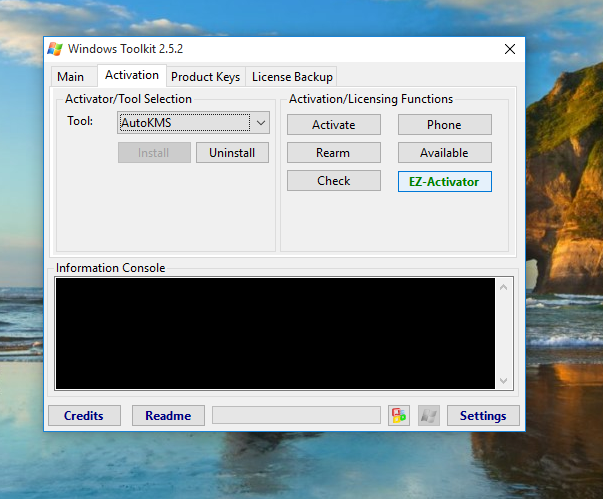The image size is (603, 499).
Task: Open the Settings button
Action: tap(483, 416)
